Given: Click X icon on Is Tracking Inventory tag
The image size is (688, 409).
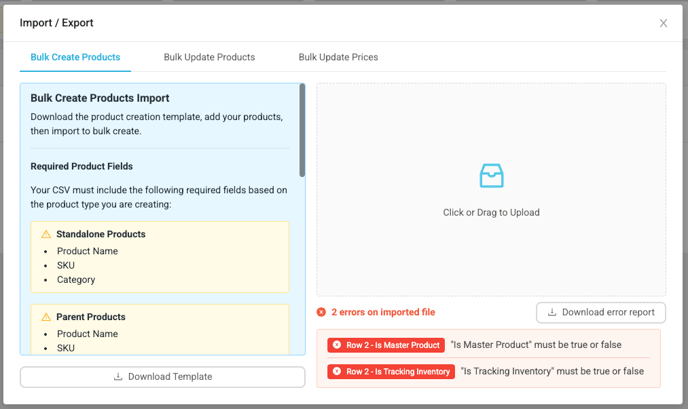Looking at the screenshot, I should 337,371.
